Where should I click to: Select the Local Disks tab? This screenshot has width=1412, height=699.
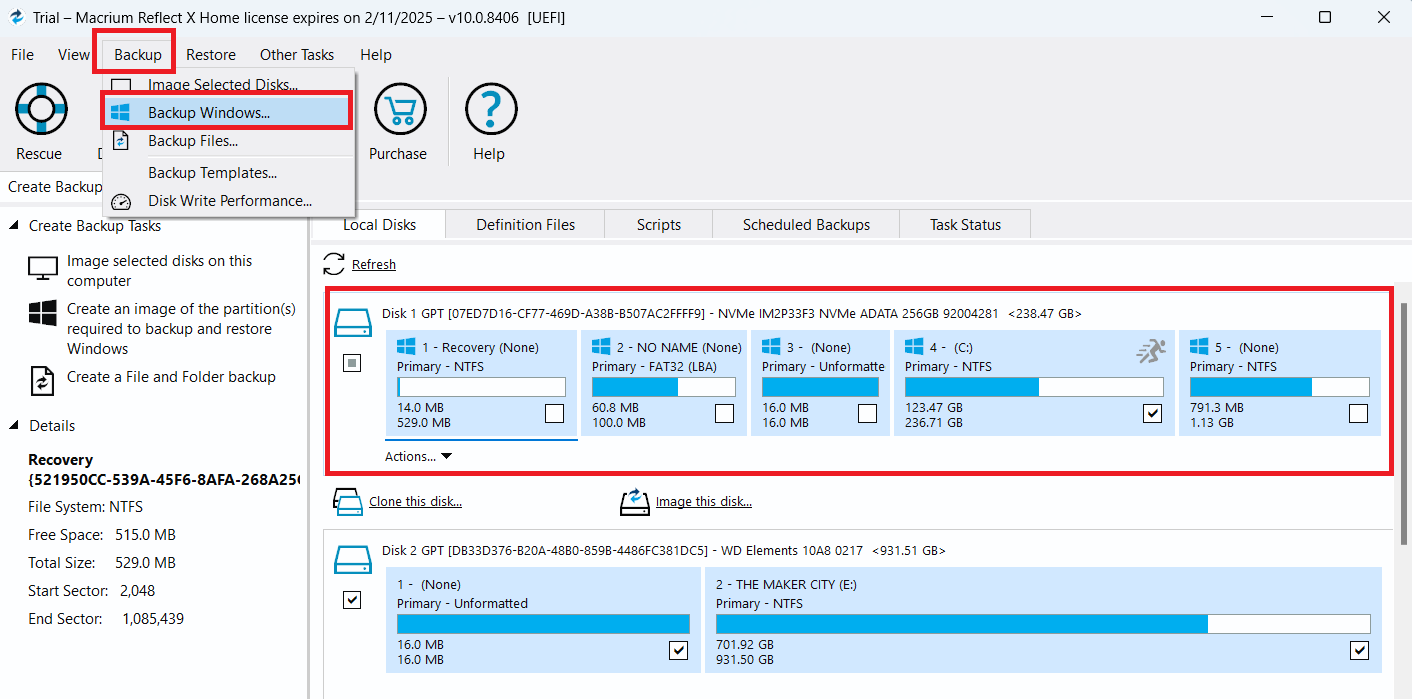point(379,225)
